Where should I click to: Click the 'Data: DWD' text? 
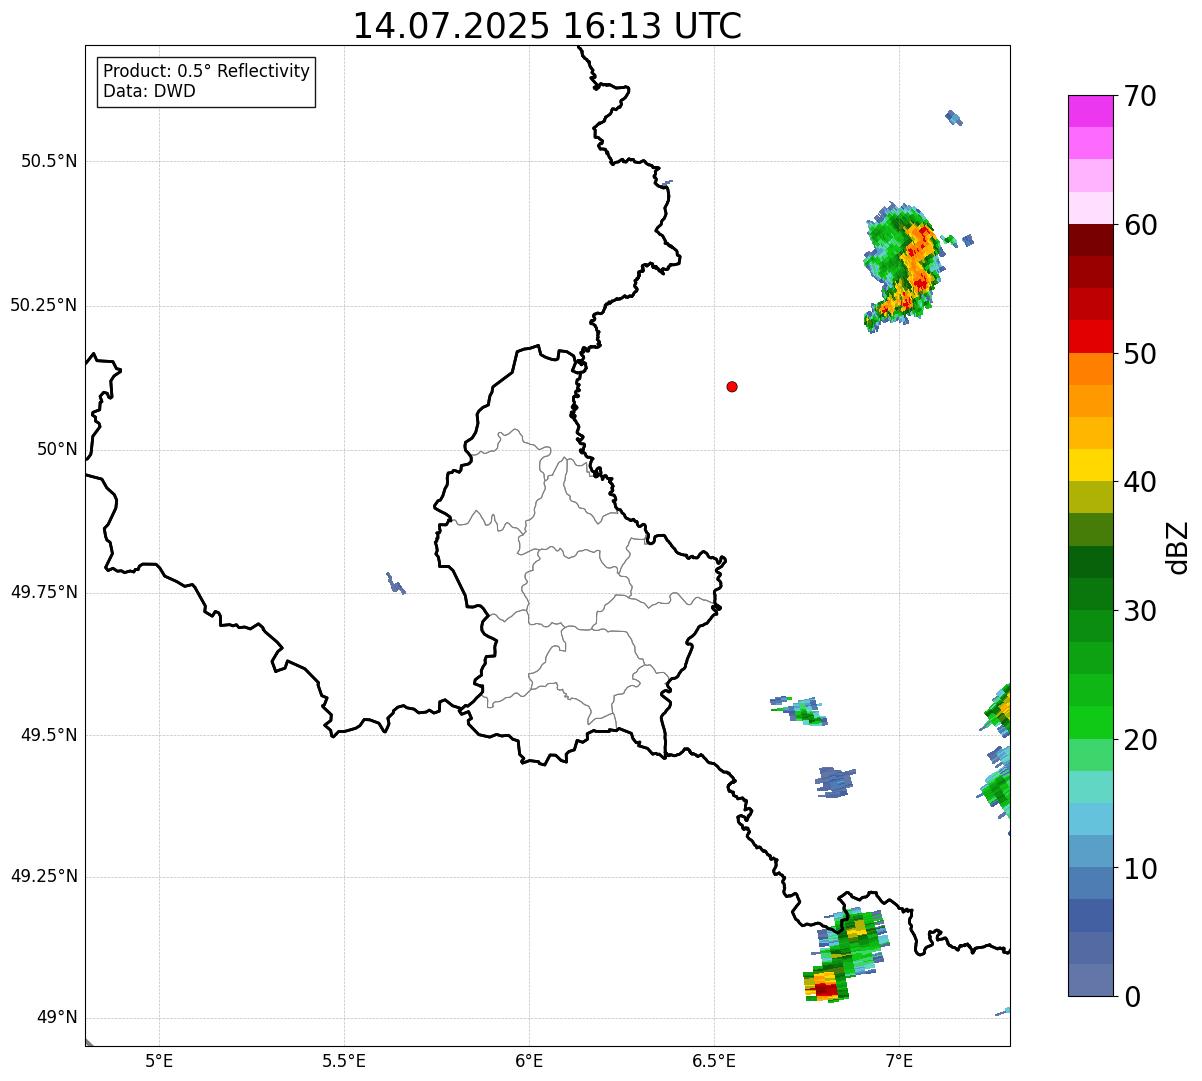149,91
